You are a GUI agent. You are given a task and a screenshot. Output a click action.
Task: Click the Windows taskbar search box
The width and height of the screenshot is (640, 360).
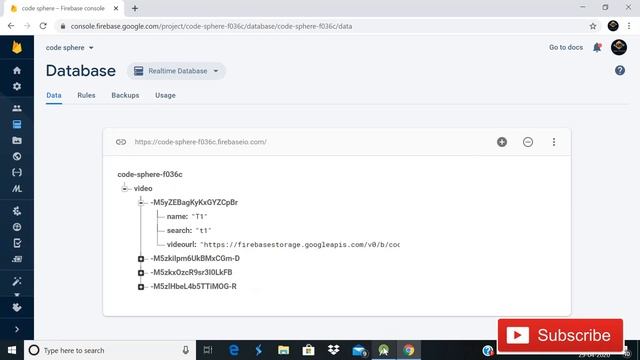pyautogui.click(x=109, y=350)
